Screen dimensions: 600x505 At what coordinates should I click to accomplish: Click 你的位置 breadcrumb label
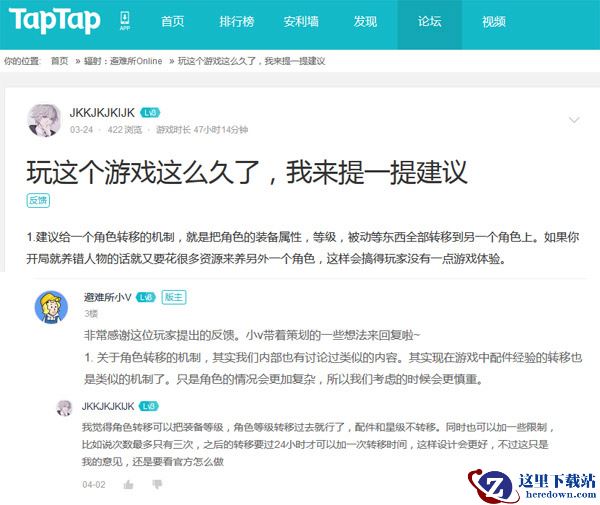pos(21,61)
